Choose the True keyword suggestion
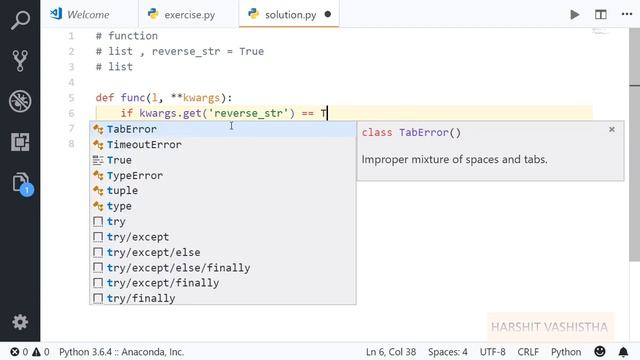Image resolution: width=640 pixels, height=360 pixels. (223, 160)
